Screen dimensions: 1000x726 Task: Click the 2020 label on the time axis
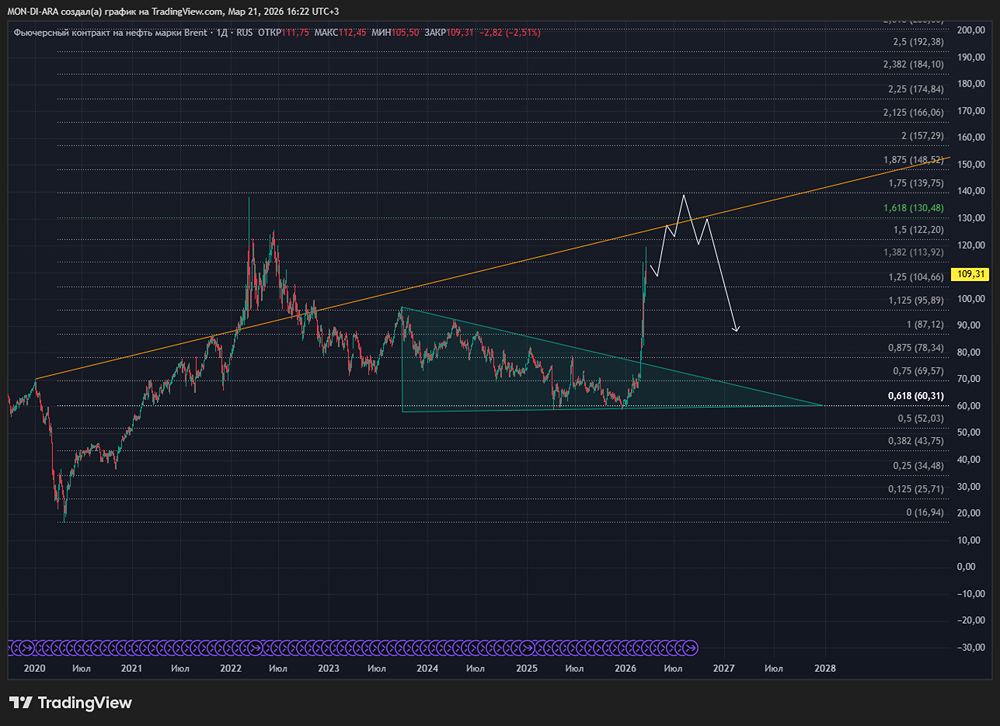coord(34,668)
